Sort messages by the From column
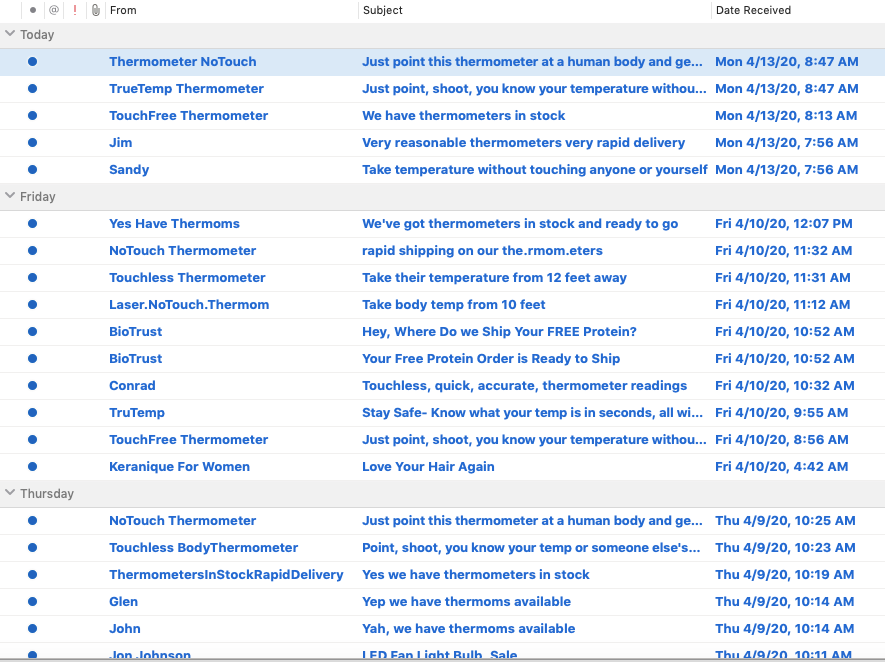Image resolution: width=885 pixels, height=662 pixels. 130,10
